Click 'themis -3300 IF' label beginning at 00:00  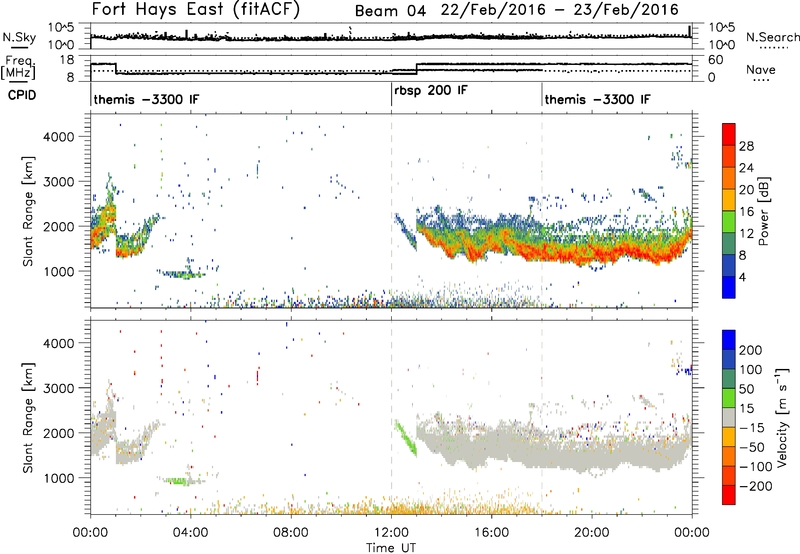pos(146,99)
